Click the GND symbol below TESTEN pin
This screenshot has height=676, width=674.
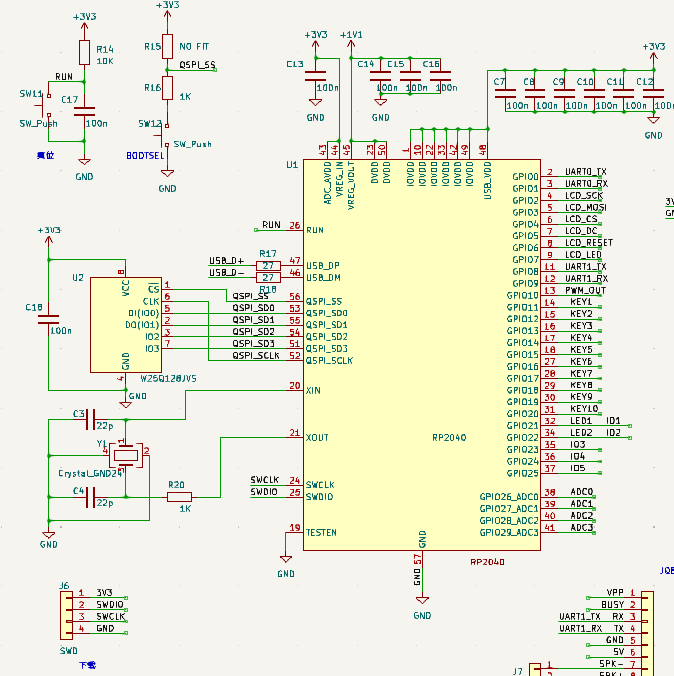pos(285,560)
